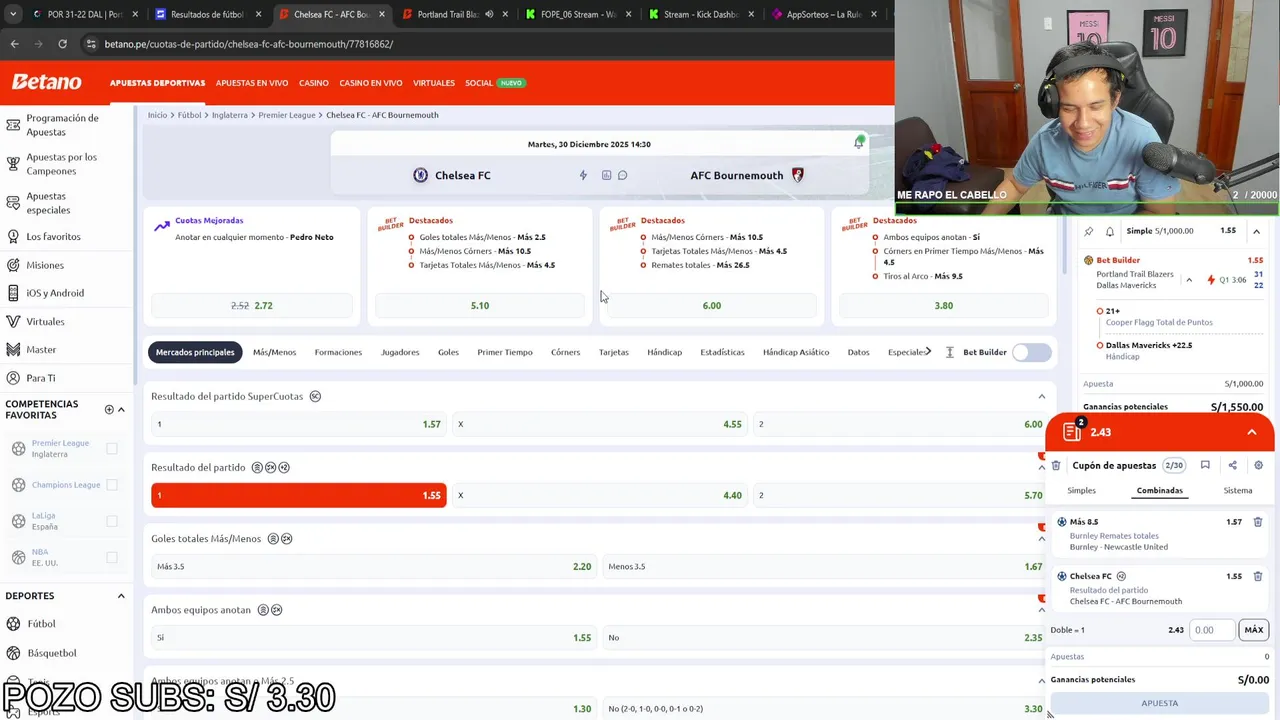Screen dimensions: 1280x720
Task: Open Los favoritos ribbon icon
Action: pos(13,237)
